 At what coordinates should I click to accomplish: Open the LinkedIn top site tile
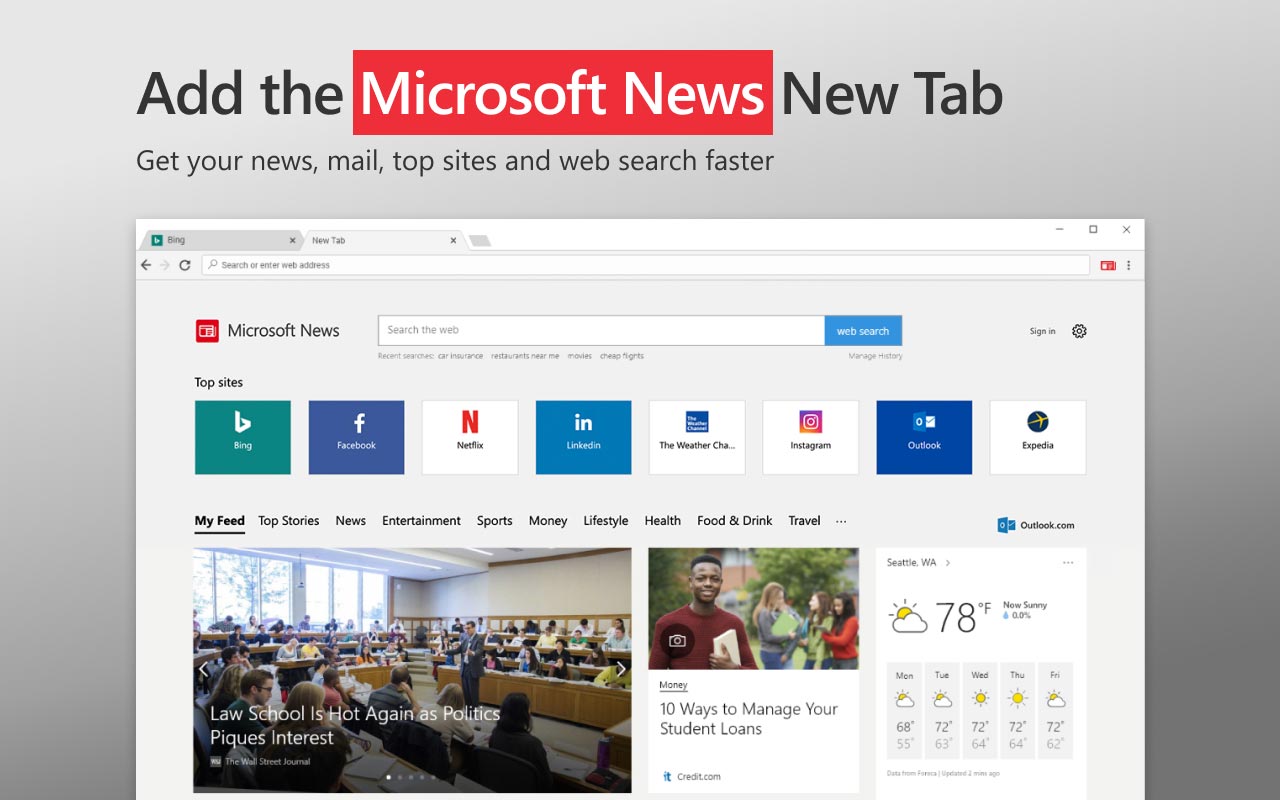click(583, 437)
